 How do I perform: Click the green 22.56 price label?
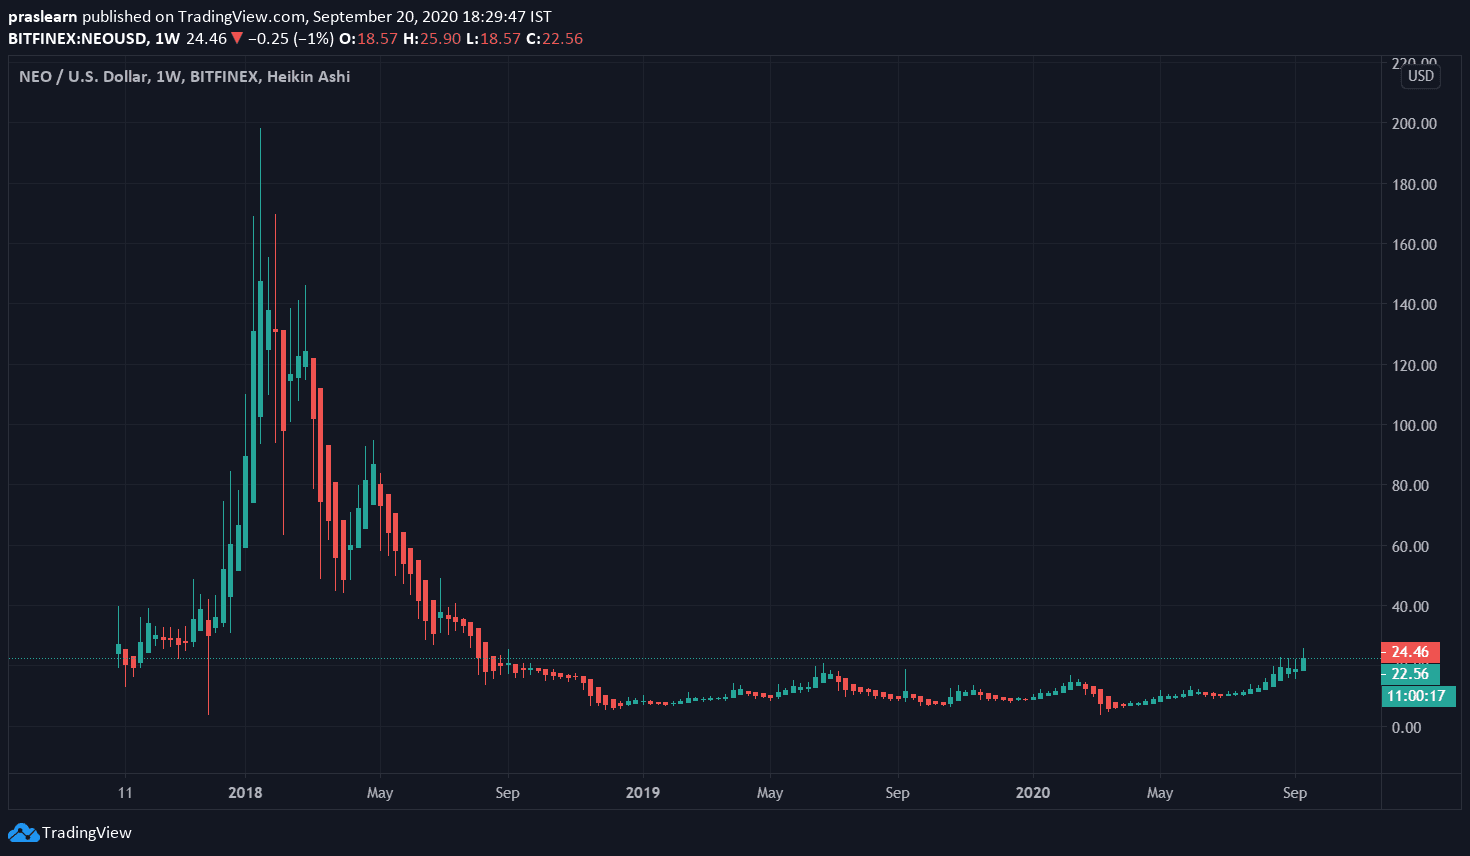[1410, 674]
